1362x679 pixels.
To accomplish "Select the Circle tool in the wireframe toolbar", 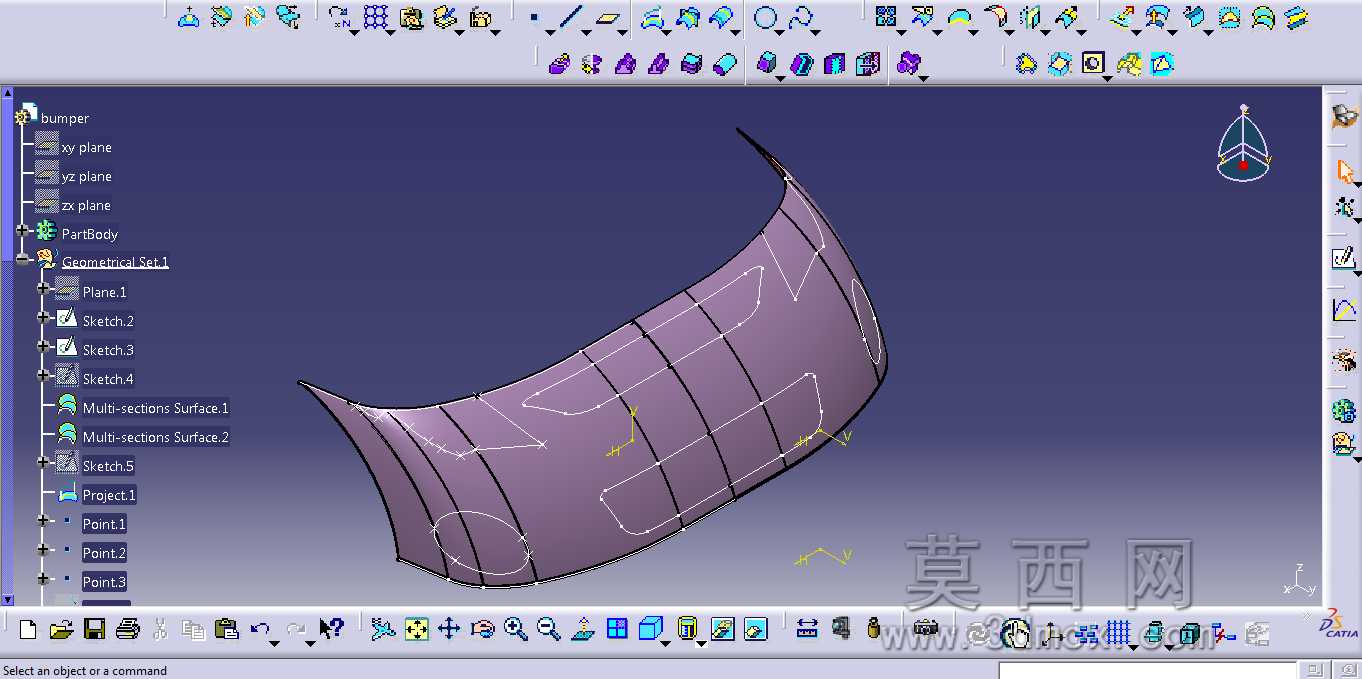I will 766,17.
